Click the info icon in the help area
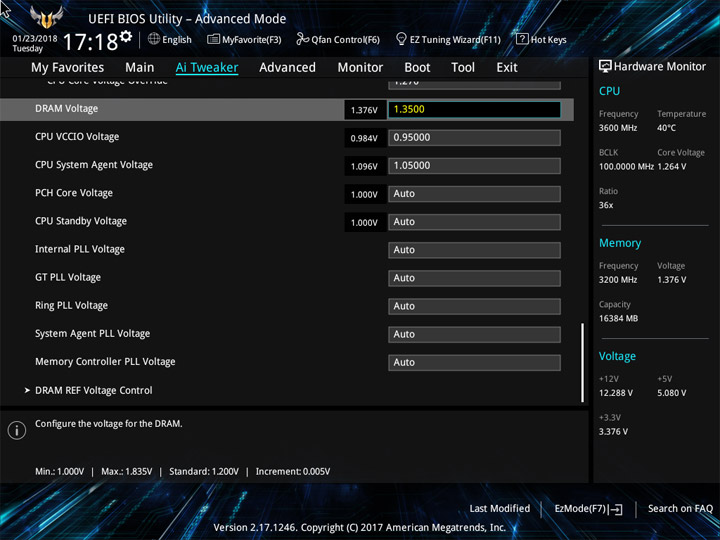This screenshot has height=540, width=720. pyautogui.click(x=17, y=430)
